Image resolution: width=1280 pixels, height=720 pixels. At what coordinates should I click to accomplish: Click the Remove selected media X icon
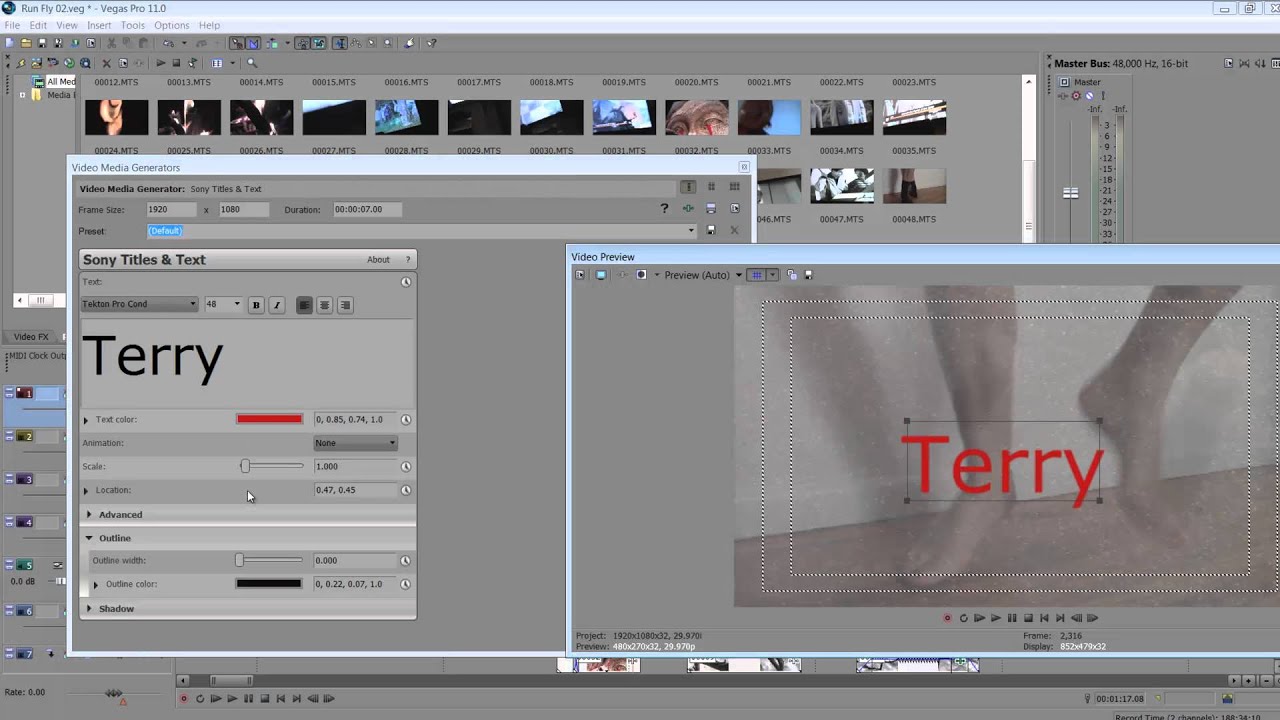coord(106,63)
